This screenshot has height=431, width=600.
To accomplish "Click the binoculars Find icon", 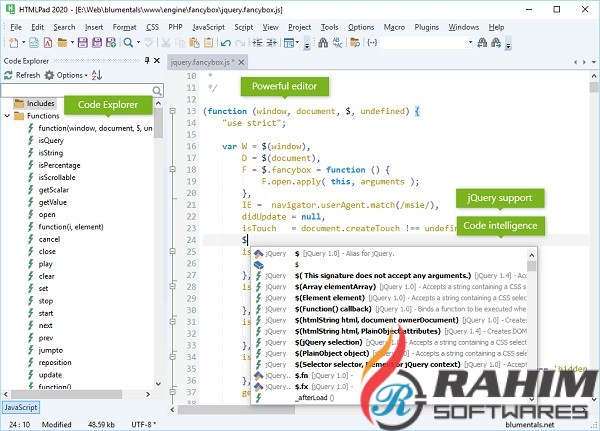I will click(x=323, y=42).
